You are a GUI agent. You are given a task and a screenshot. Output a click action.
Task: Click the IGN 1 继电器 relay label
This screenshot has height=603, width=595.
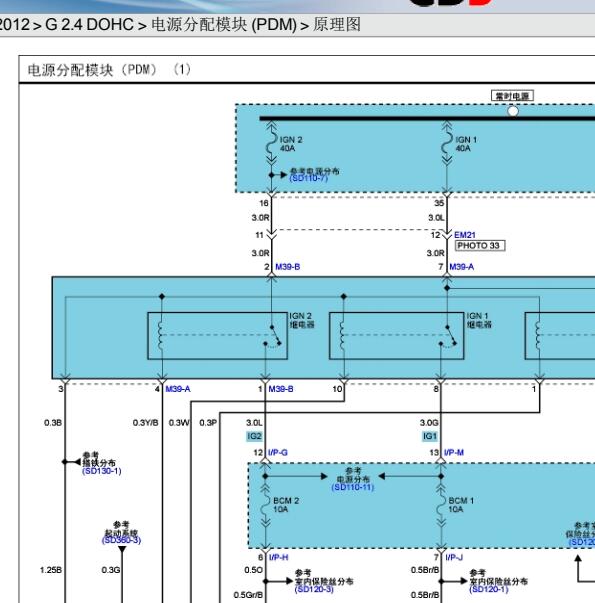479,320
